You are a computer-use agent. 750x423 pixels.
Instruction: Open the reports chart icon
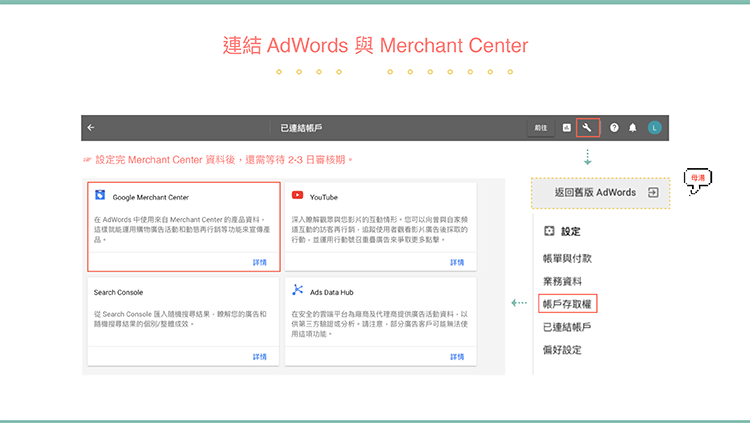point(566,128)
